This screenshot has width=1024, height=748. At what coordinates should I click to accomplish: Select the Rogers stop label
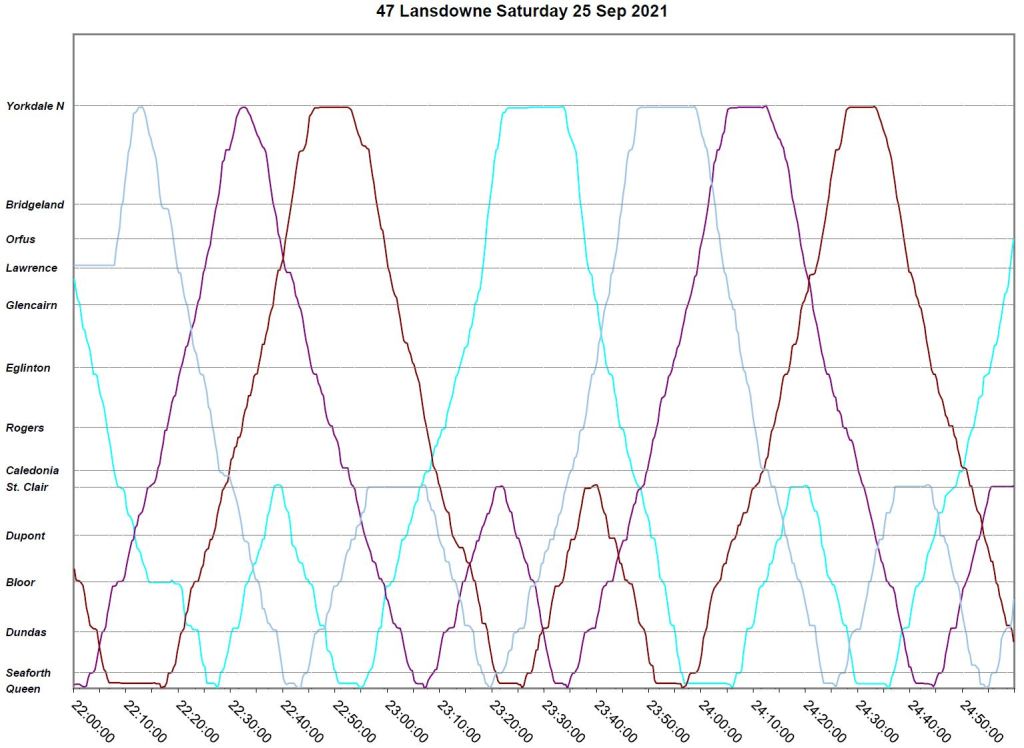point(25,428)
